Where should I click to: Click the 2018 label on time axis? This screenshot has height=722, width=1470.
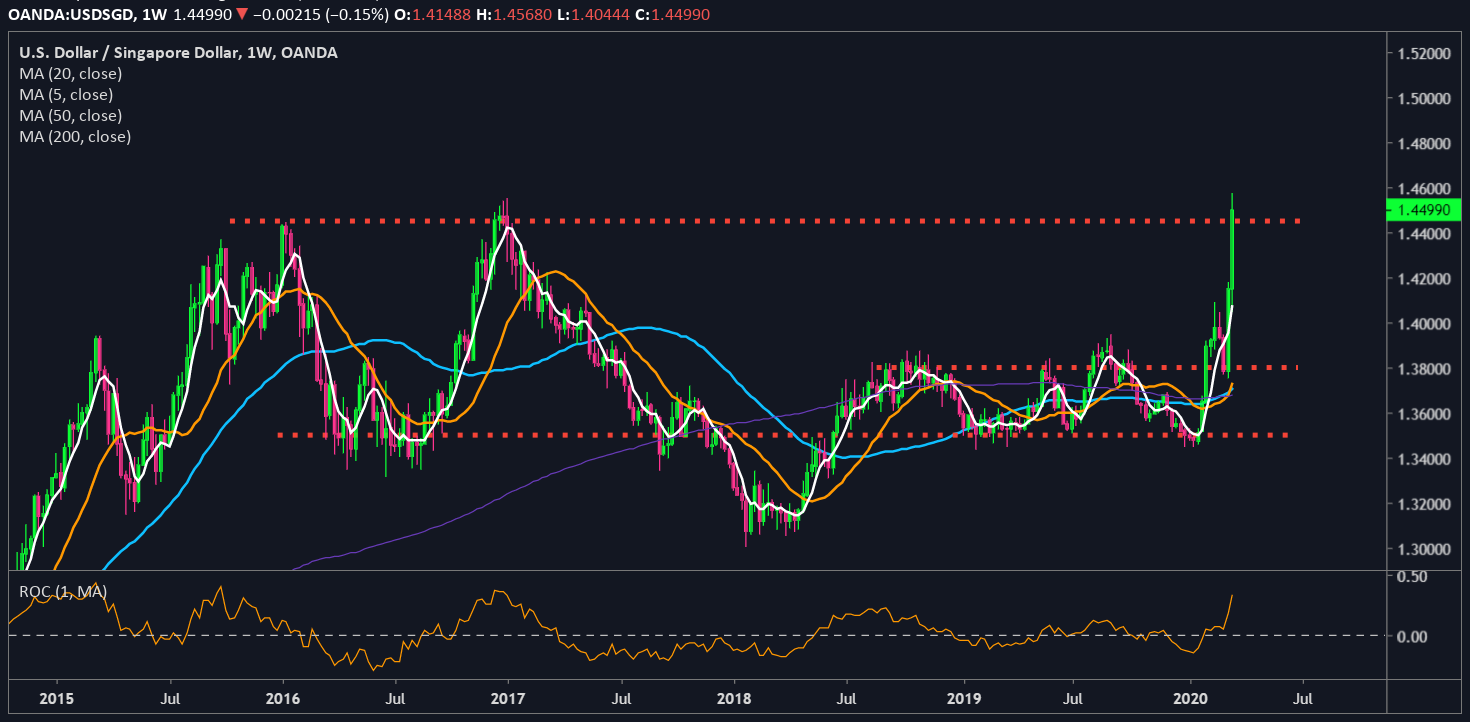(x=737, y=697)
